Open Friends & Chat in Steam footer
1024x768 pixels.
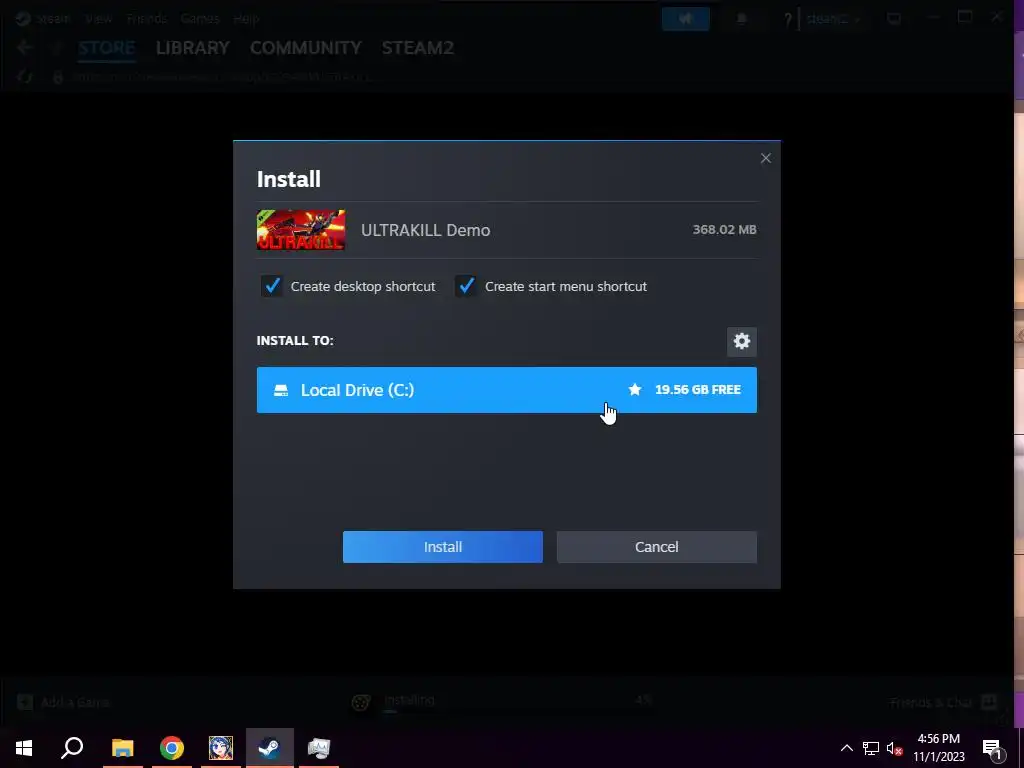pos(943,702)
